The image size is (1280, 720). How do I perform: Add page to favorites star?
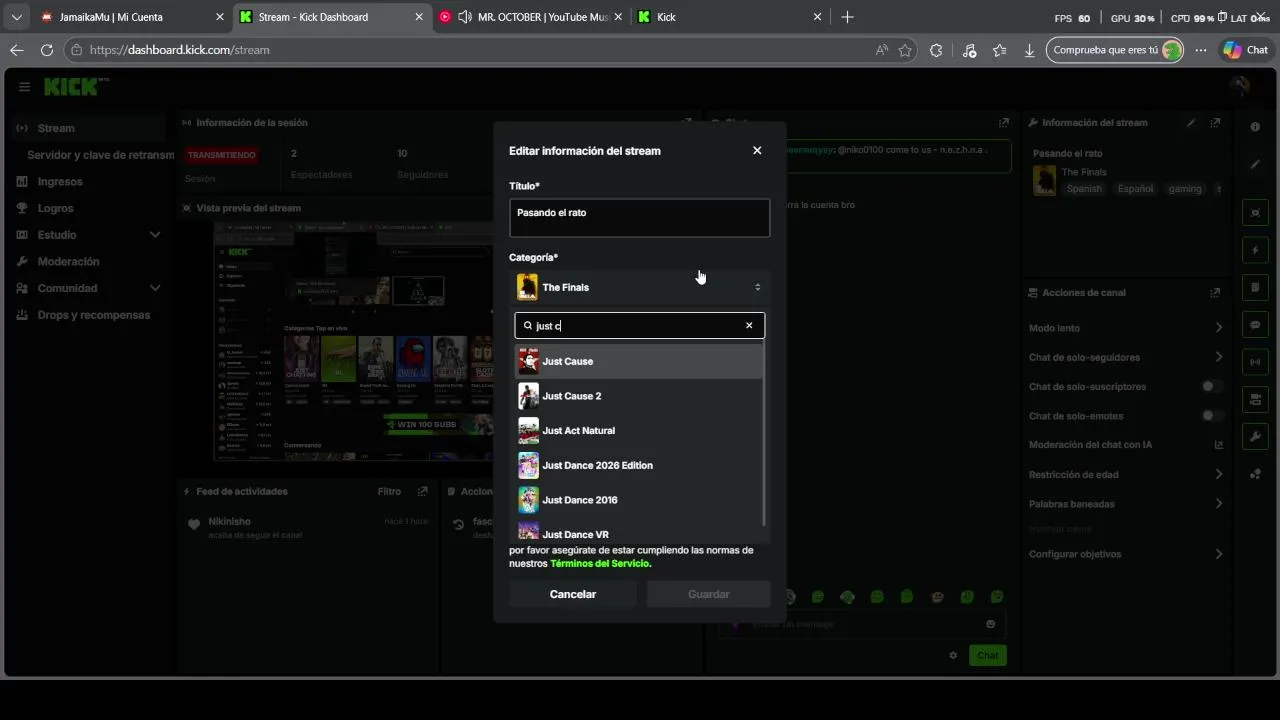pyautogui.click(x=905, y=50)
